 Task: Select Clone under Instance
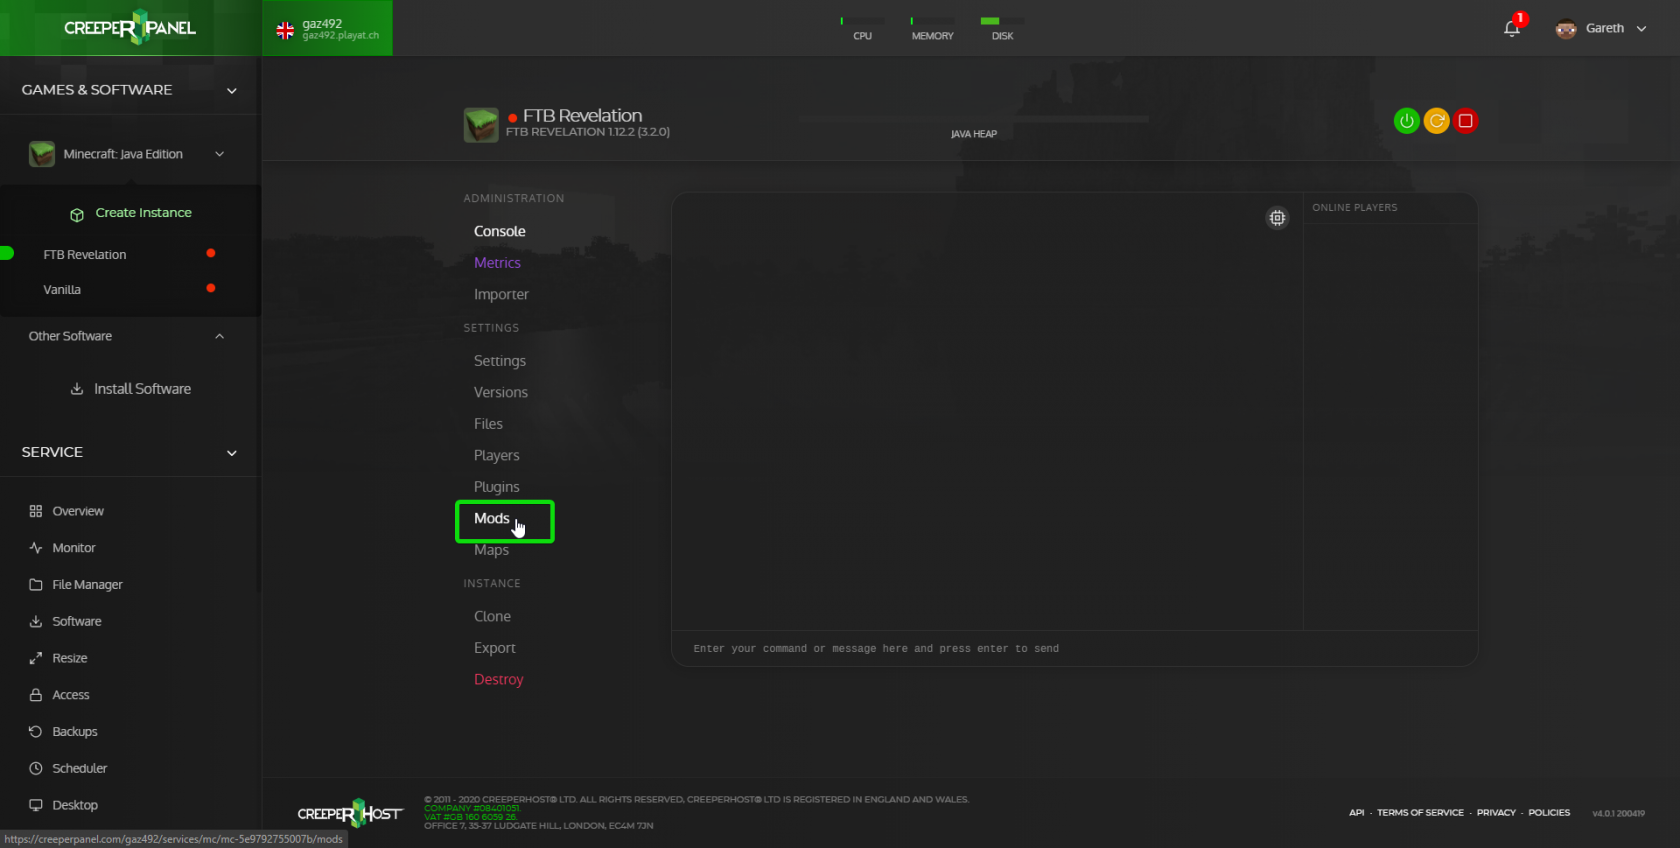[492, 616]
